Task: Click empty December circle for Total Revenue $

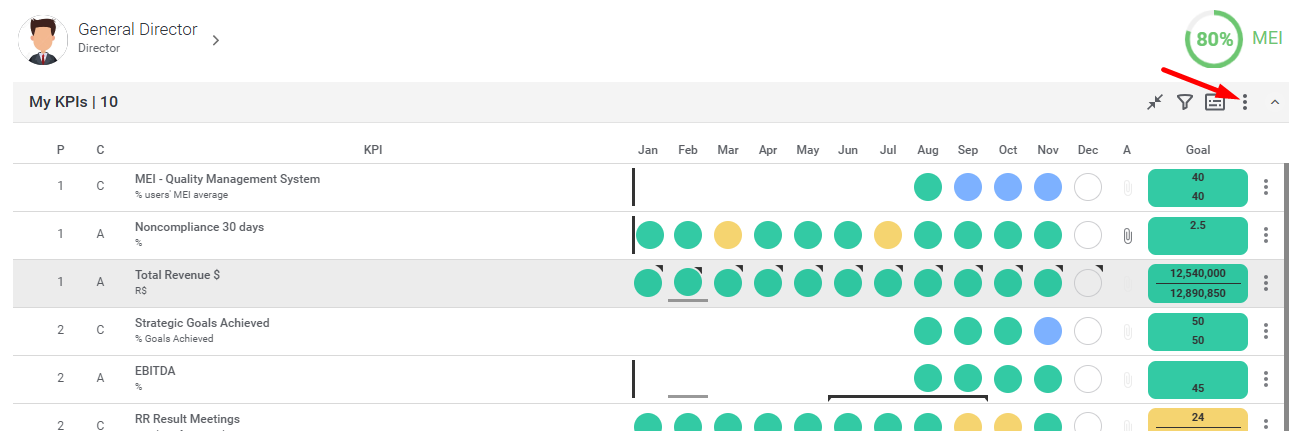Action: click(1088, 283)
